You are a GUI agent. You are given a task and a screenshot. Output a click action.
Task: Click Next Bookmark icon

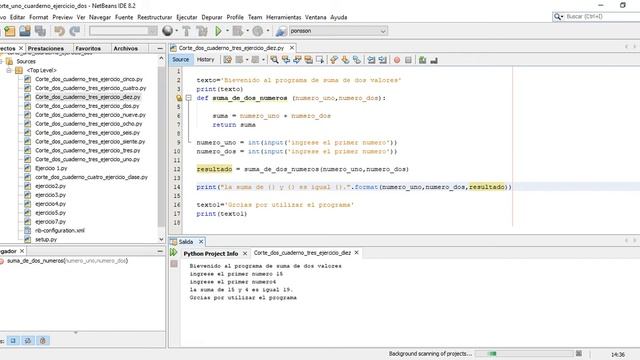[345, 60]
